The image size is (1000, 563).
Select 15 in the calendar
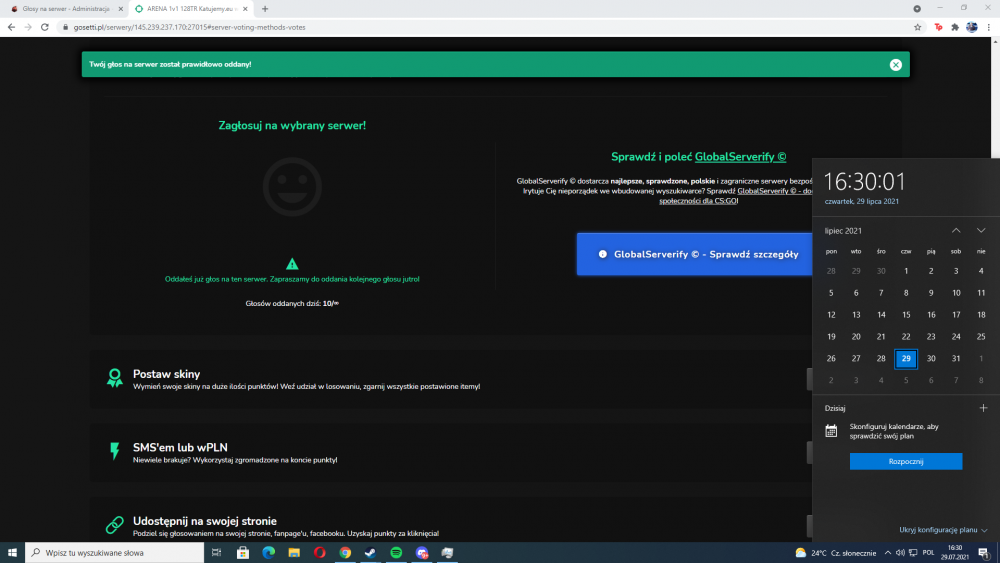point(906,315)
